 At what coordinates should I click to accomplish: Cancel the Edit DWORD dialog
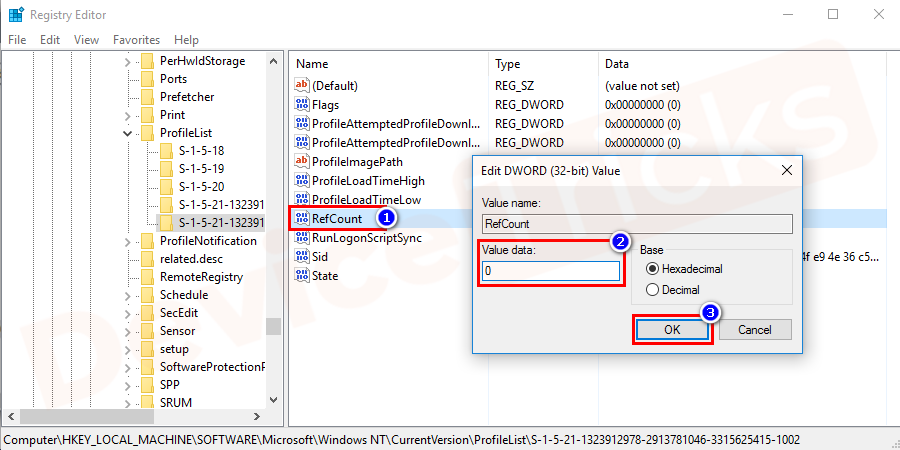pos(755,329)
